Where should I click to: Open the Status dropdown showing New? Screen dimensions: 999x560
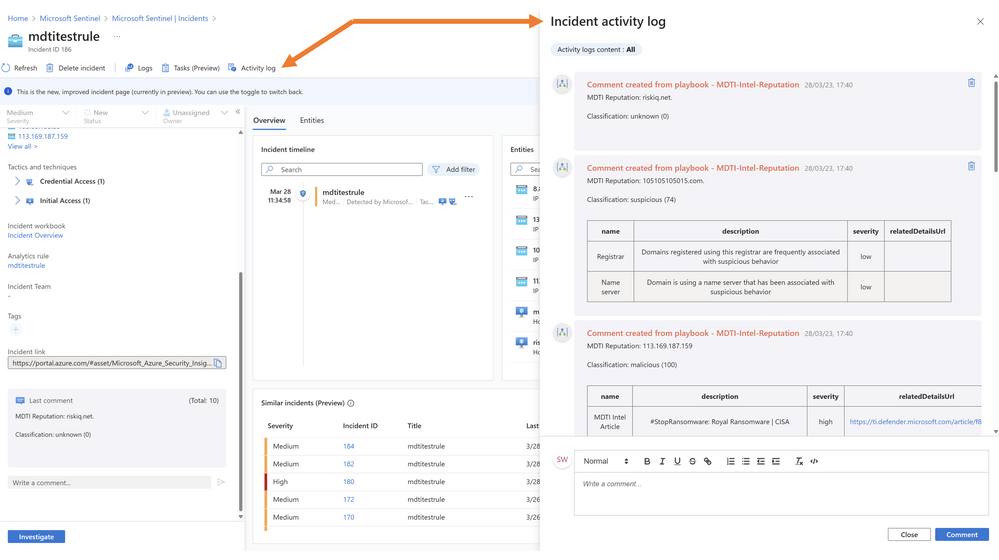(115, 115)
